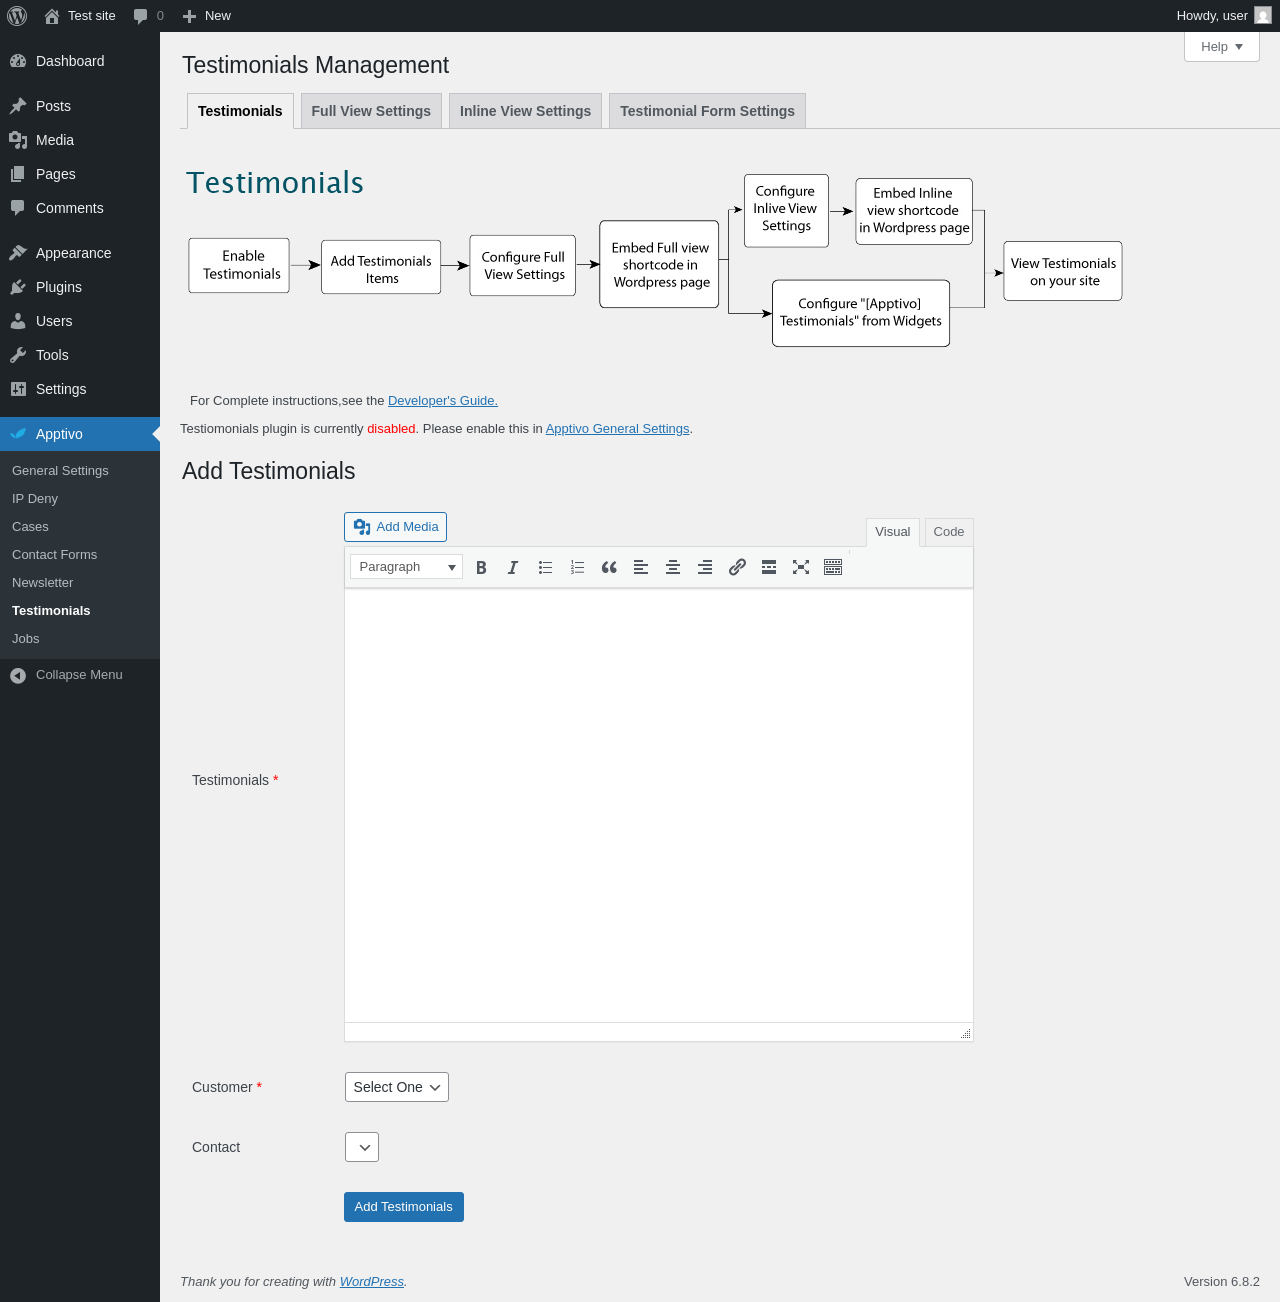The height and width of the screenshot is (1302, 1280).
Task: Click inside the testimonial text editor area
Action: coord(659,805)
